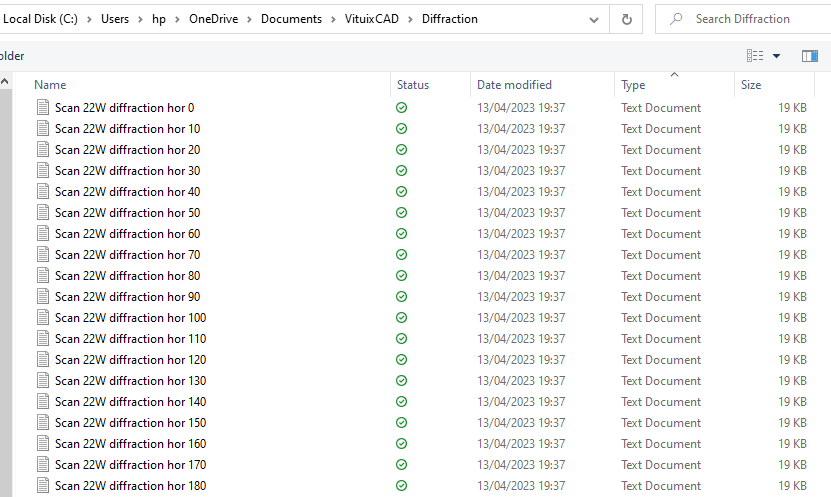
Task: Sort by the Size column header
Action: tap(751, 85)
